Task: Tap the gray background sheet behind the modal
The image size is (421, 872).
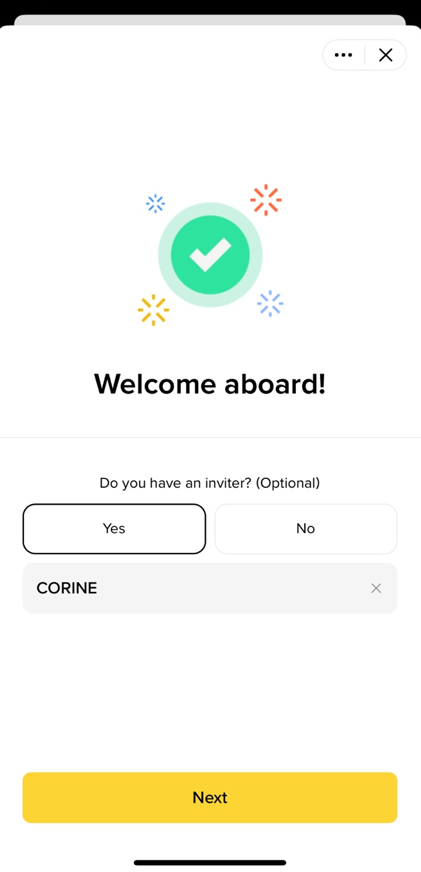Action: pos(210,19)
